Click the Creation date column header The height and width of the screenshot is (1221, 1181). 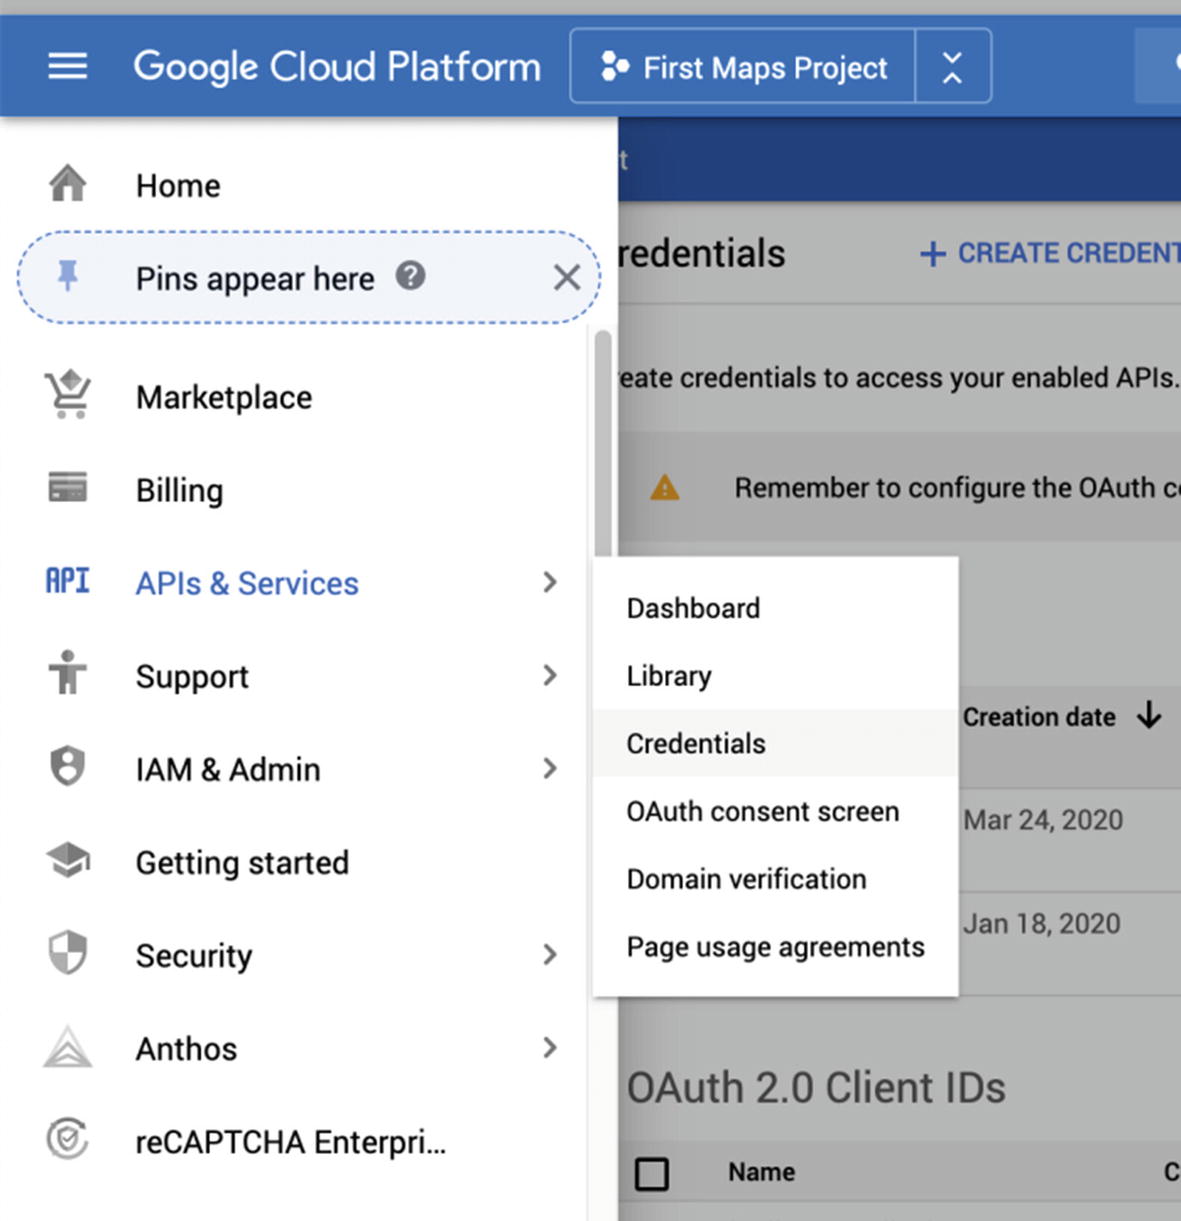1039,717
